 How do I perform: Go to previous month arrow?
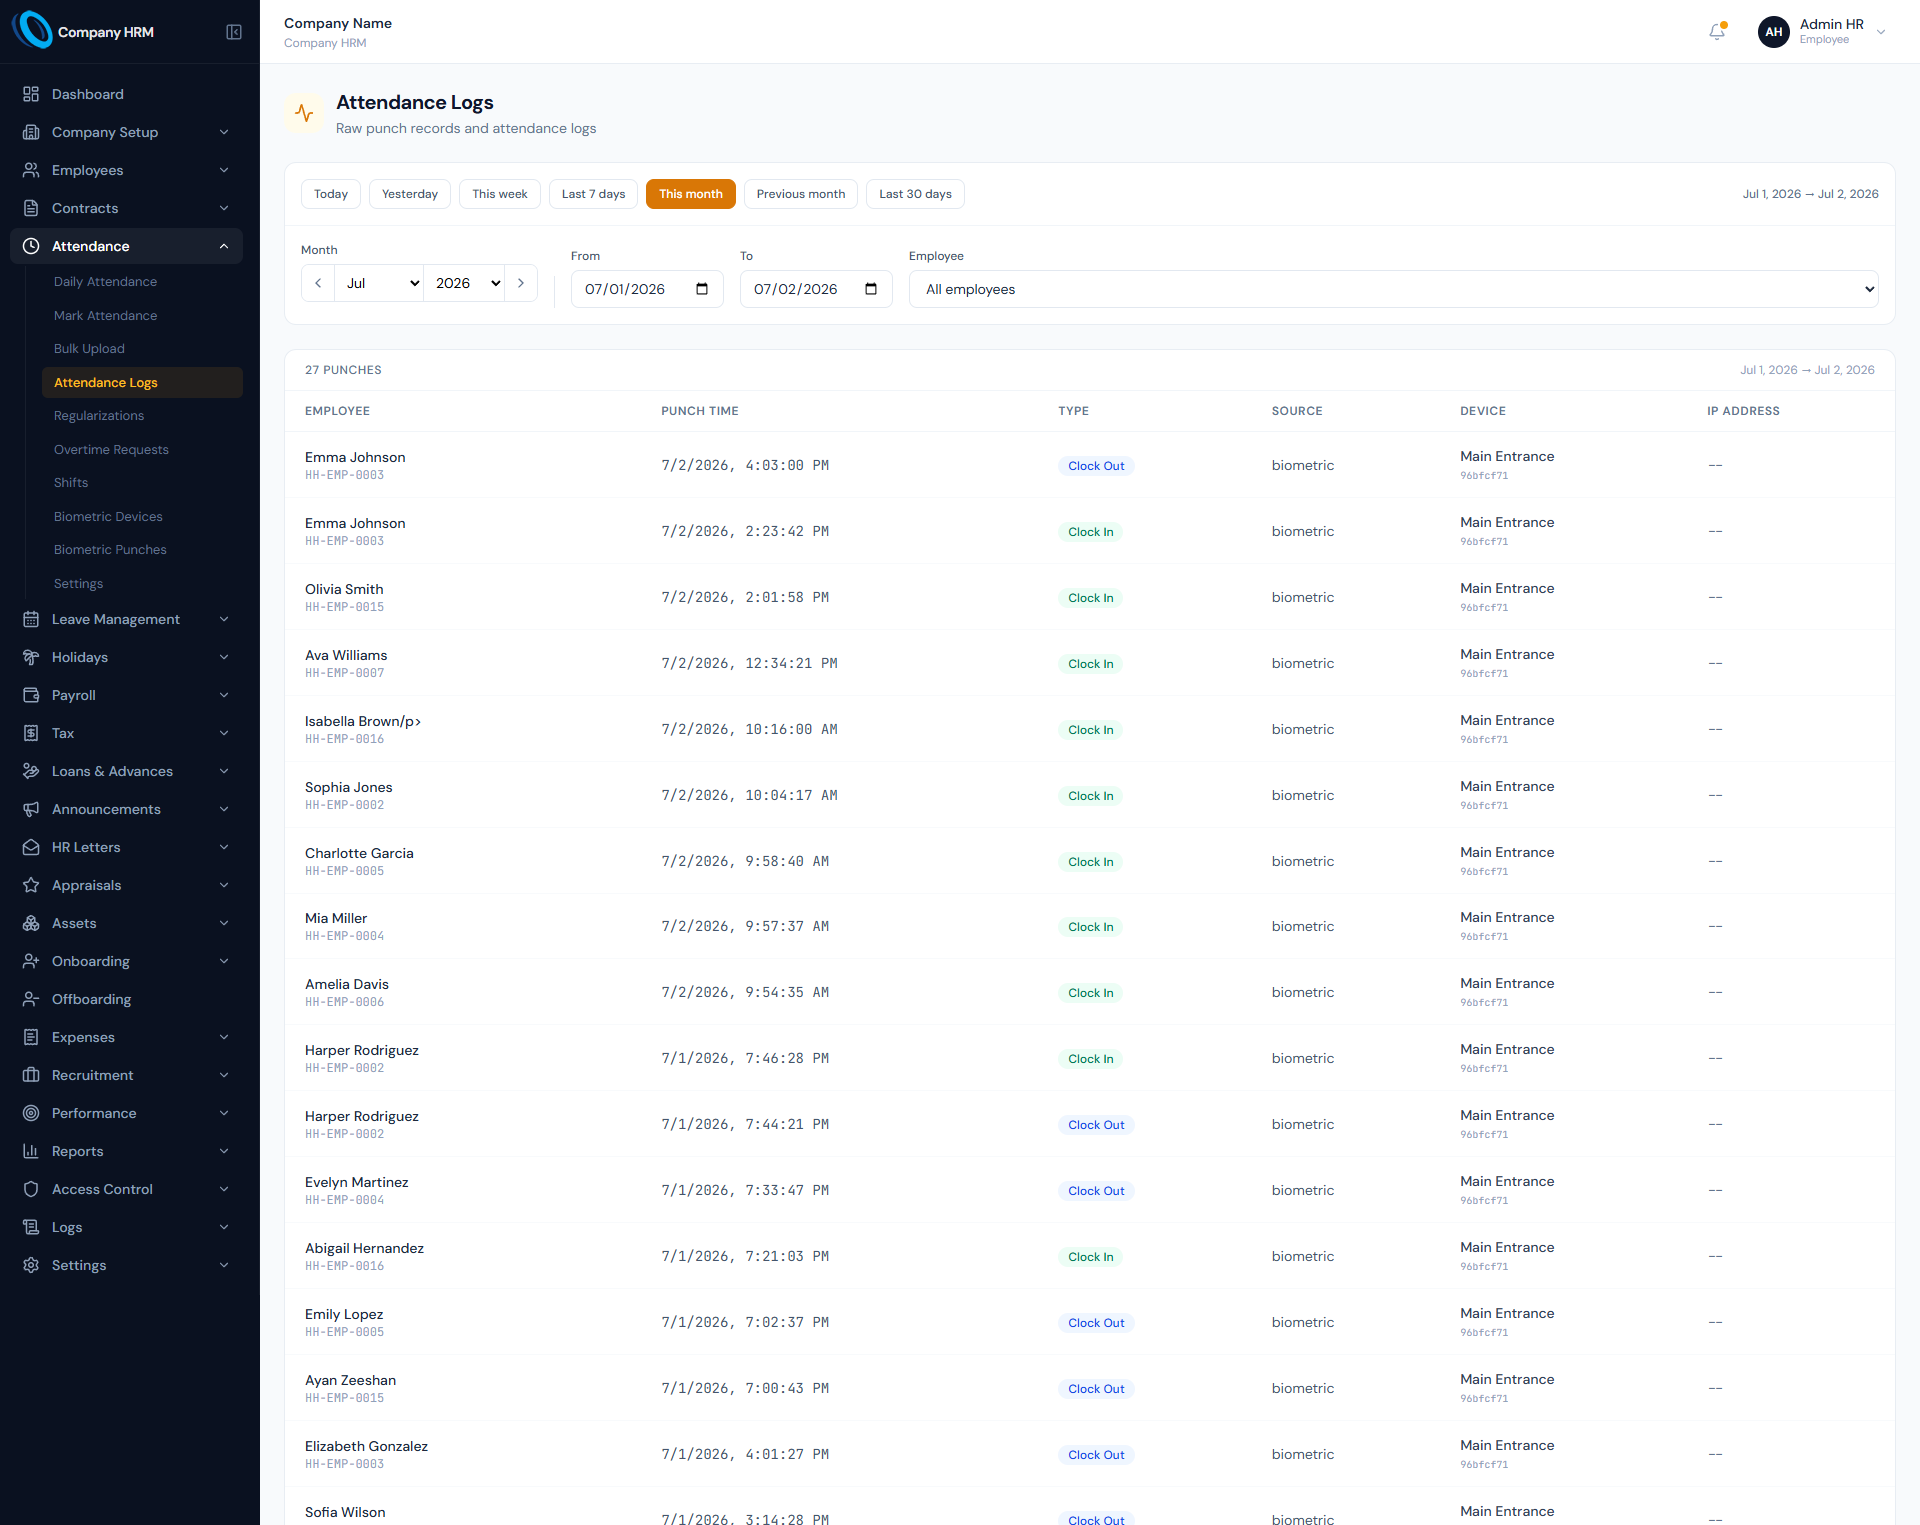point(318,283)
